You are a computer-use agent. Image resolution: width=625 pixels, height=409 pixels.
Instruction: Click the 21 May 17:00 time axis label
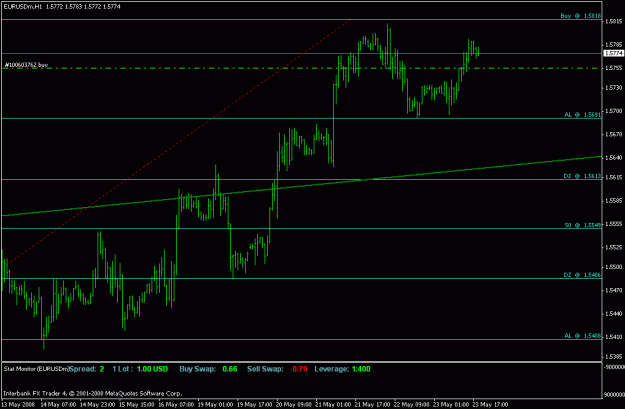(x=373, y=405)
